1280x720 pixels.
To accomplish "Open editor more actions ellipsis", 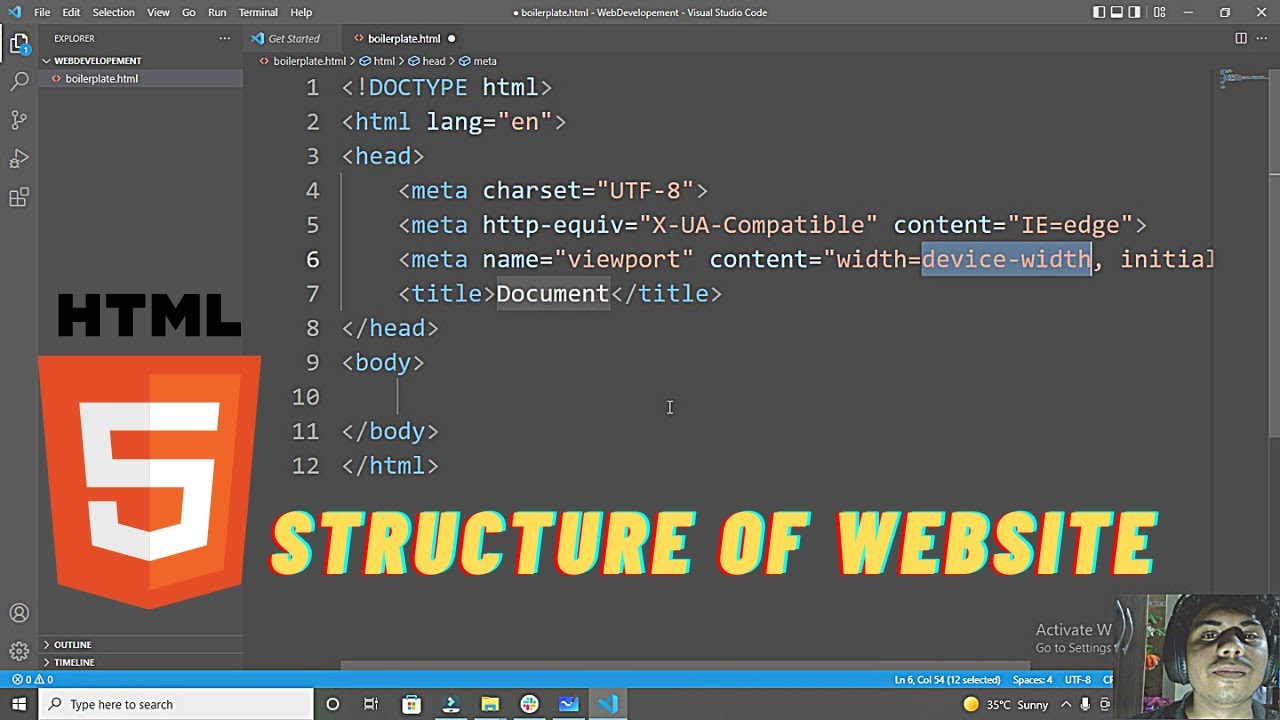I will 1263,38.
